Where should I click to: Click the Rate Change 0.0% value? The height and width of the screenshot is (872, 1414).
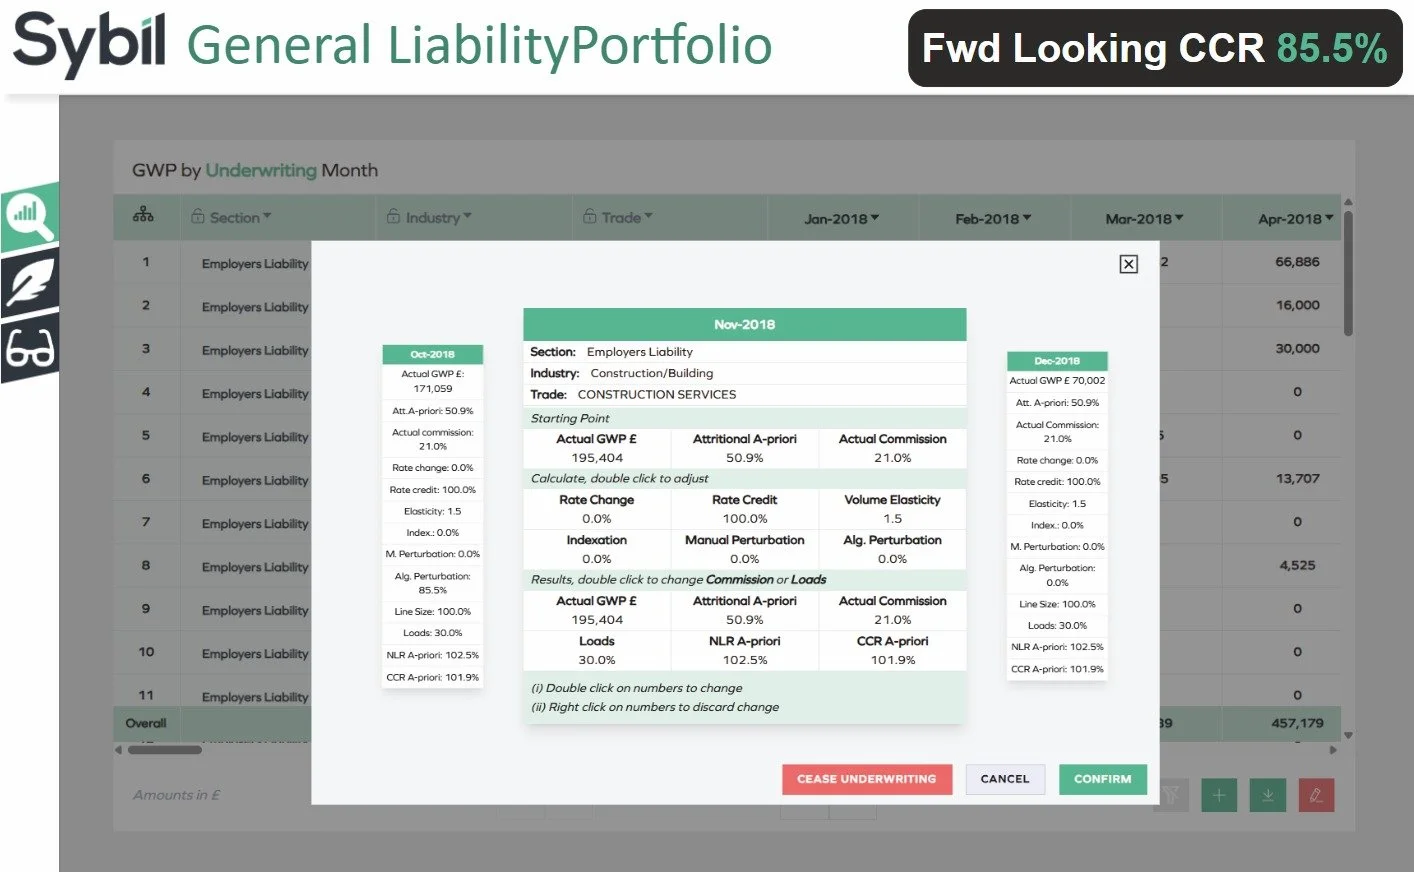[597, 519]
